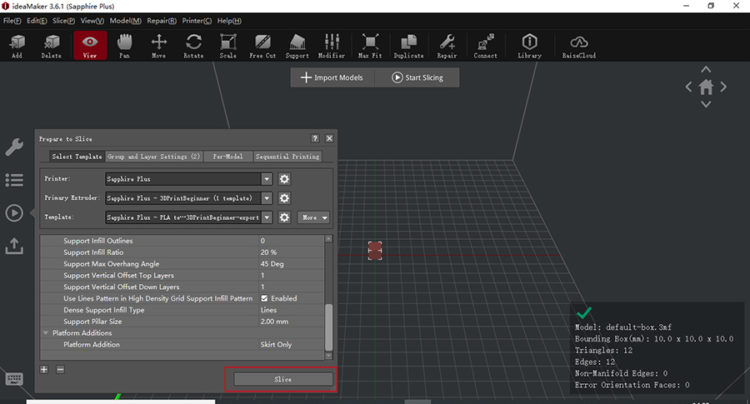Click the scrollbar up arrow in settings list

click(329, 239)
